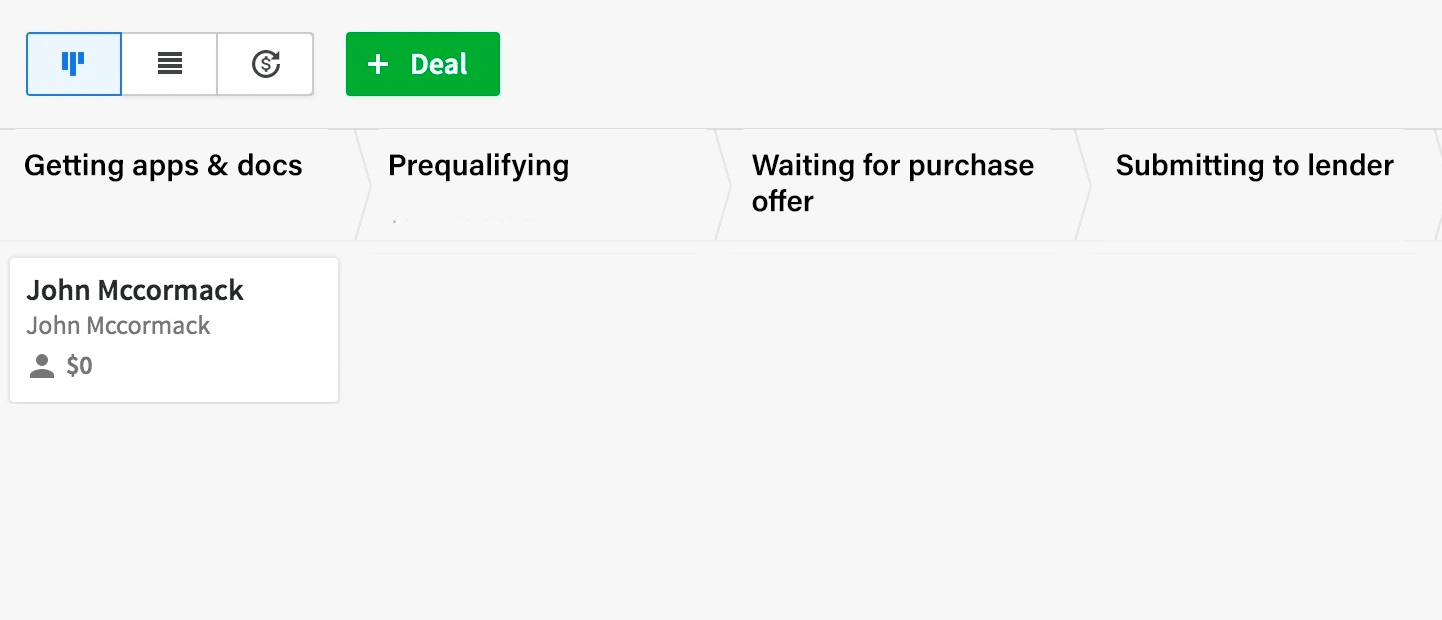Click the $0 deal value

(x=79, y=366)
